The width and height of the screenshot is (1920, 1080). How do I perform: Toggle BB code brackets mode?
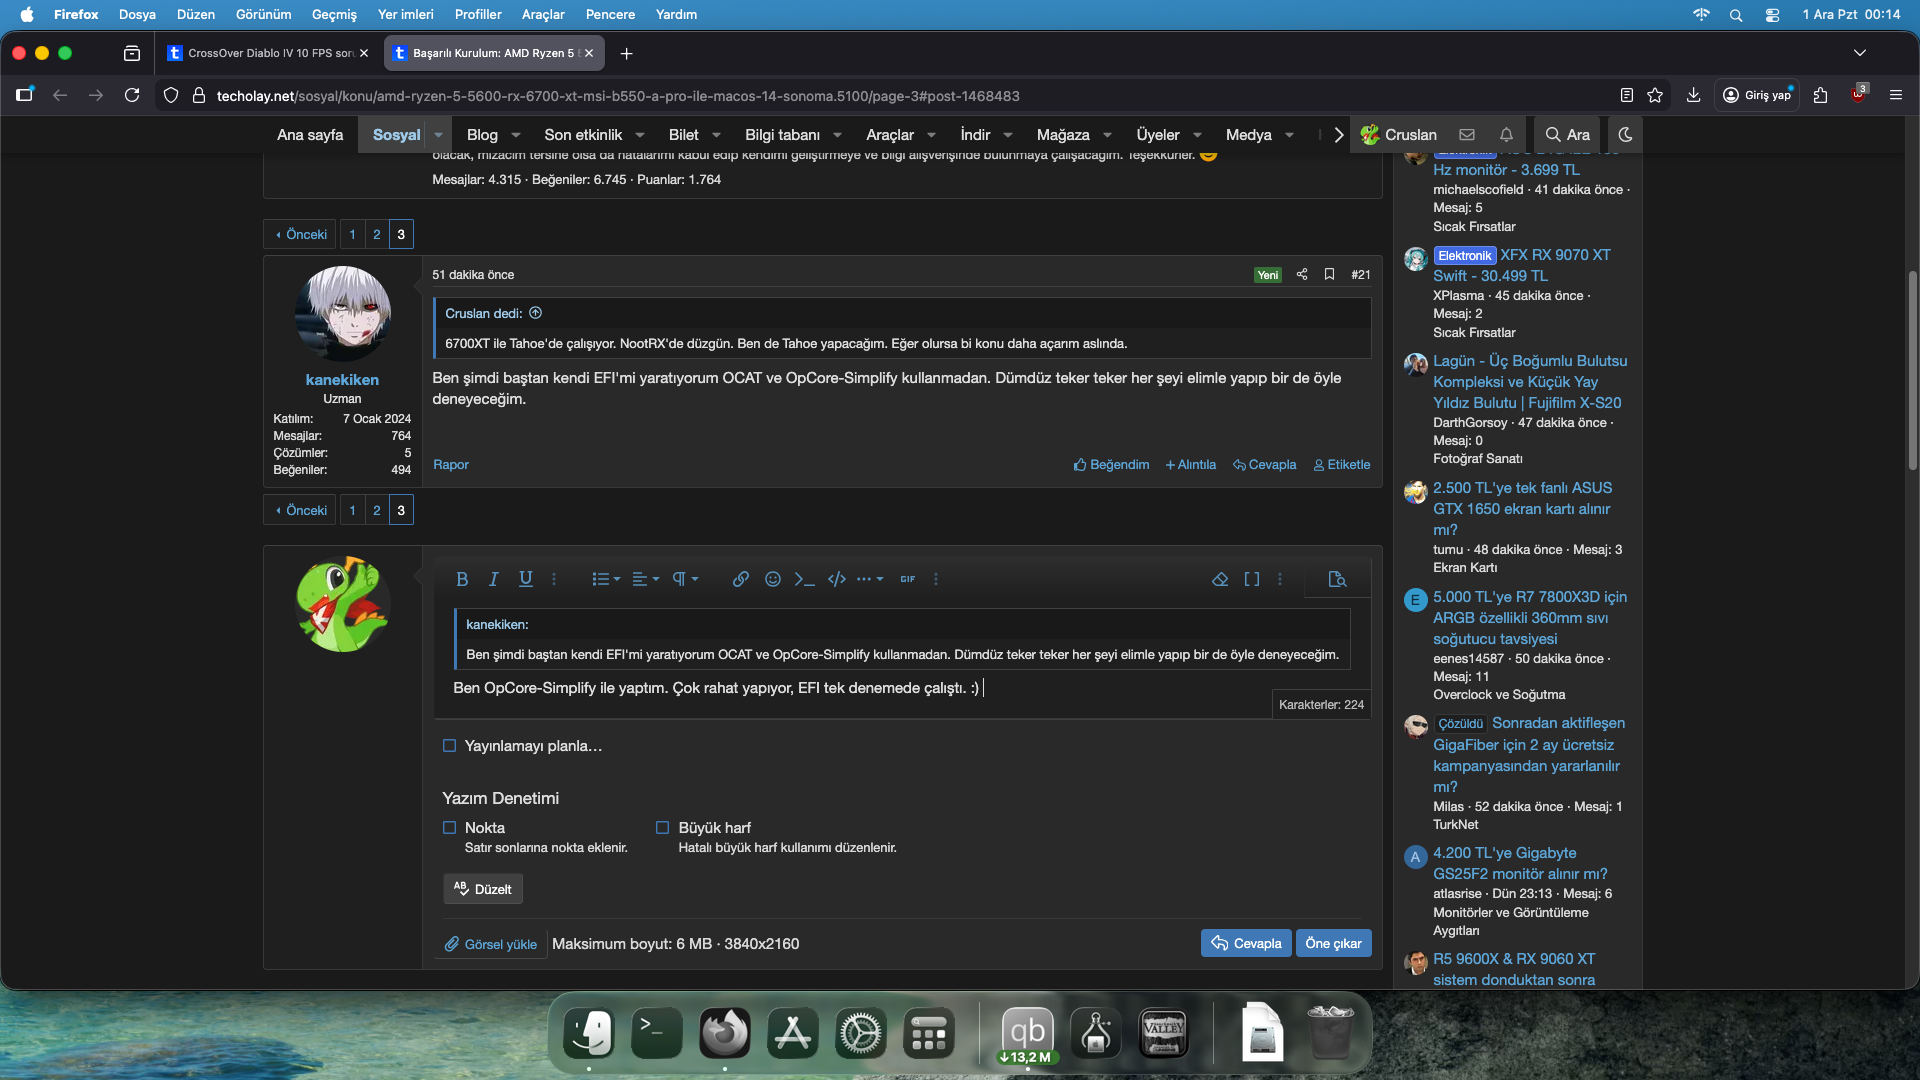[1251, 579]
